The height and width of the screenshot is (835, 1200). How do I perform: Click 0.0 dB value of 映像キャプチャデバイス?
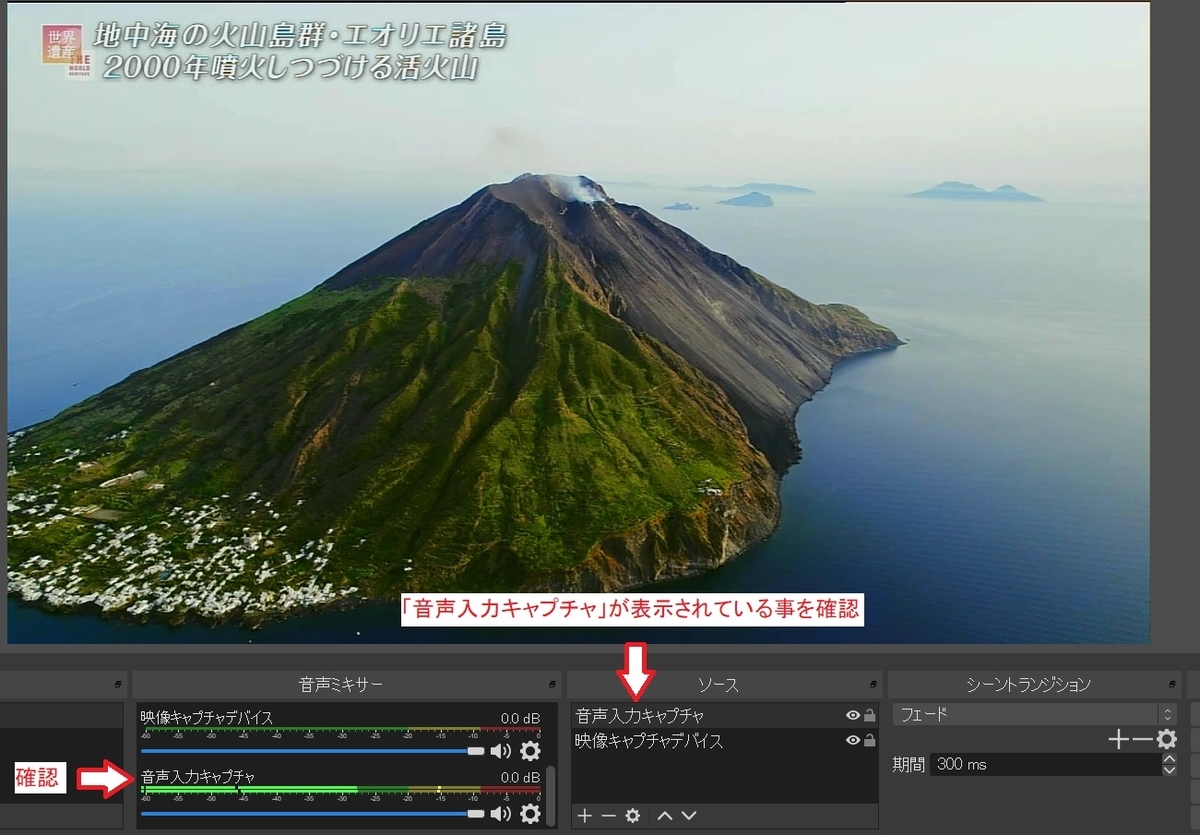pos(520,718)
